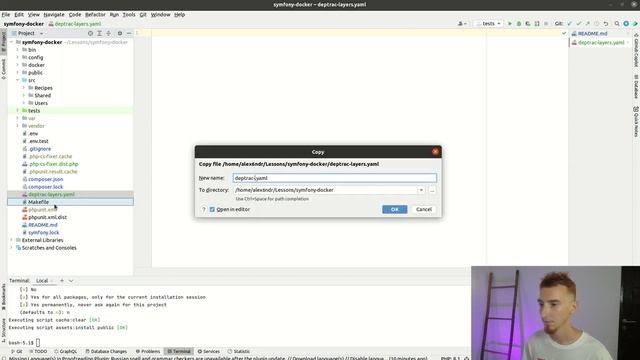The width and height of the screenshot is (640, 360).
Task: Click the Git commit checkmark icon
Action: pyautogui.click(x=578, y=24)
